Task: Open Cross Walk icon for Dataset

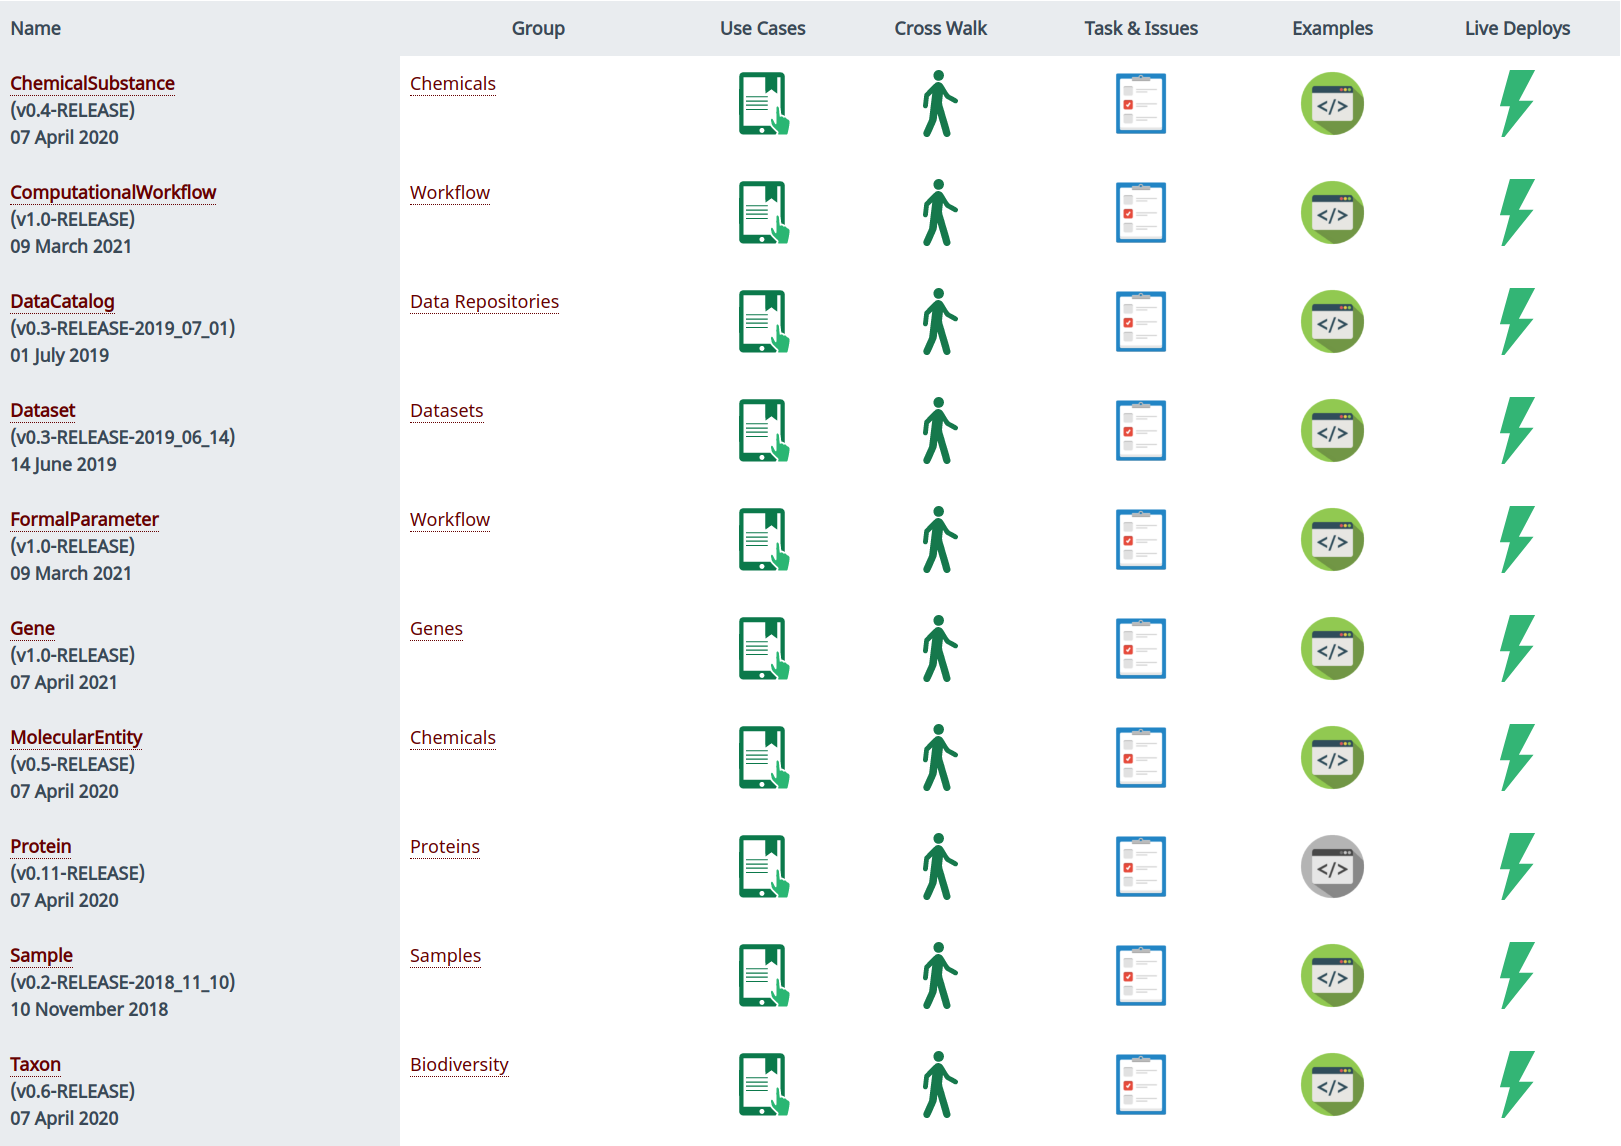Action: click(940, 430)
